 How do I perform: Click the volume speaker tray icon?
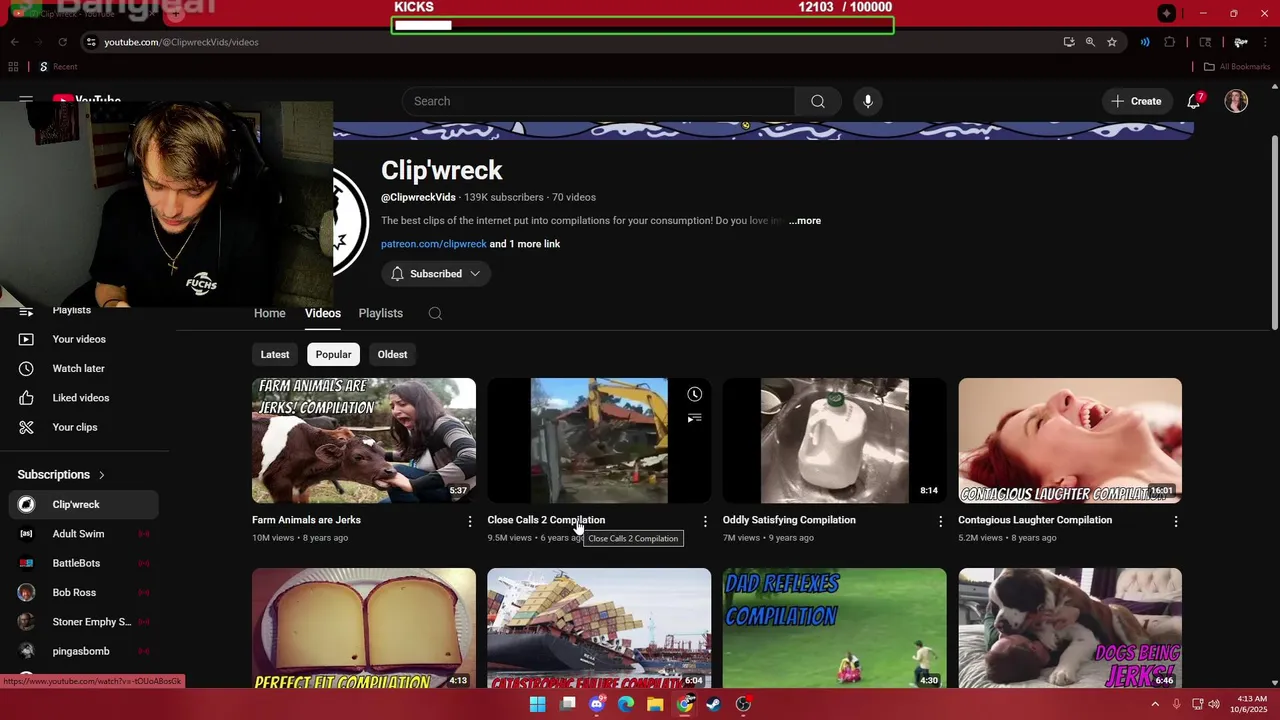point(1214,704)
